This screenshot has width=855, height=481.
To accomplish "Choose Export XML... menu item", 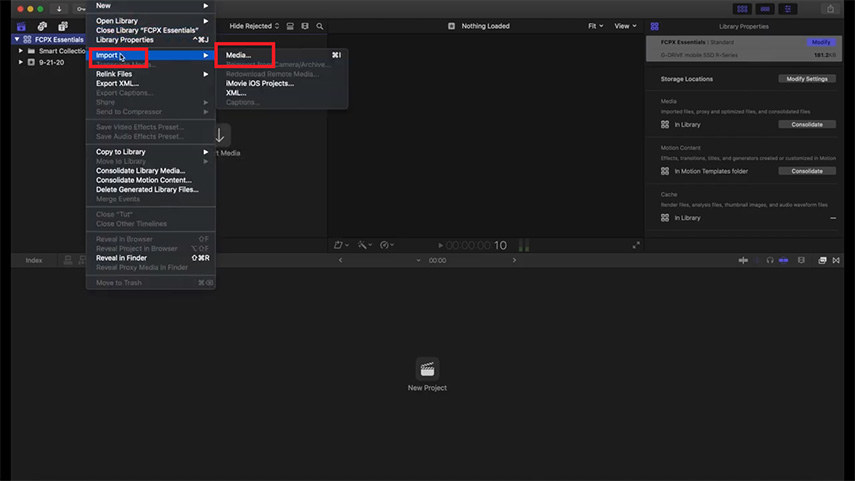I will [x=151, y=83].
